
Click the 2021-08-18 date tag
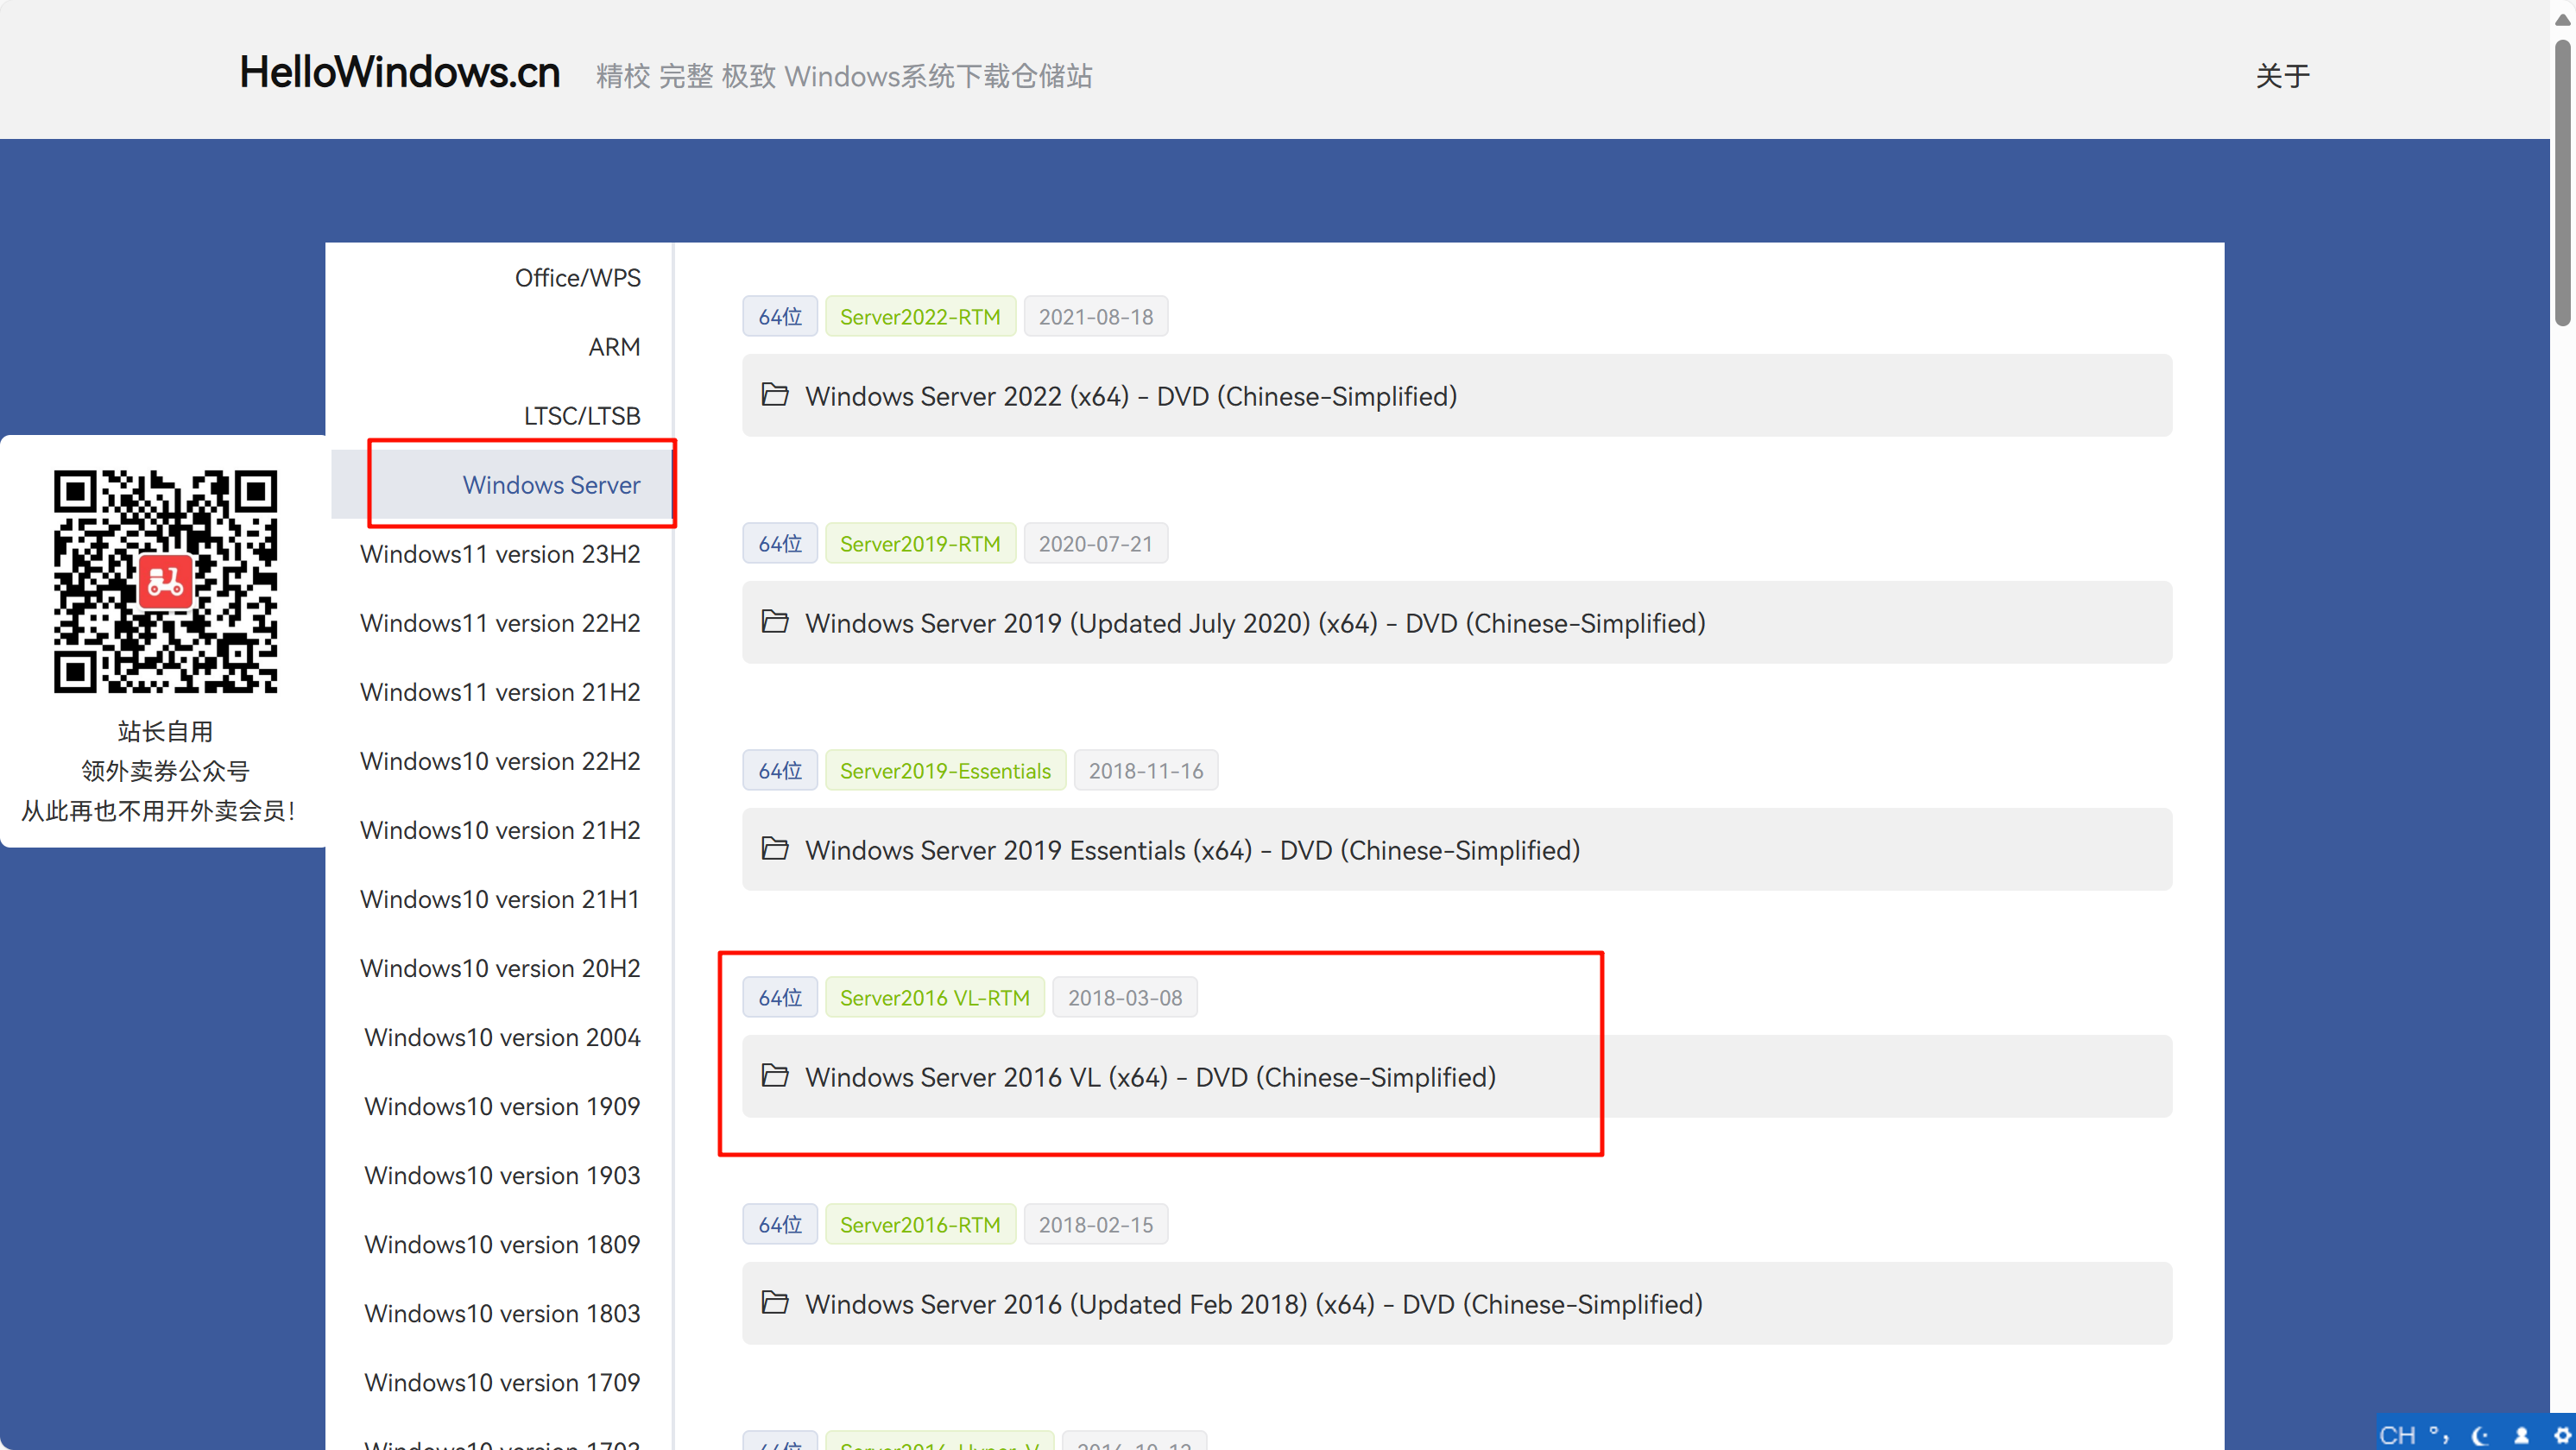click(1095, 316)
